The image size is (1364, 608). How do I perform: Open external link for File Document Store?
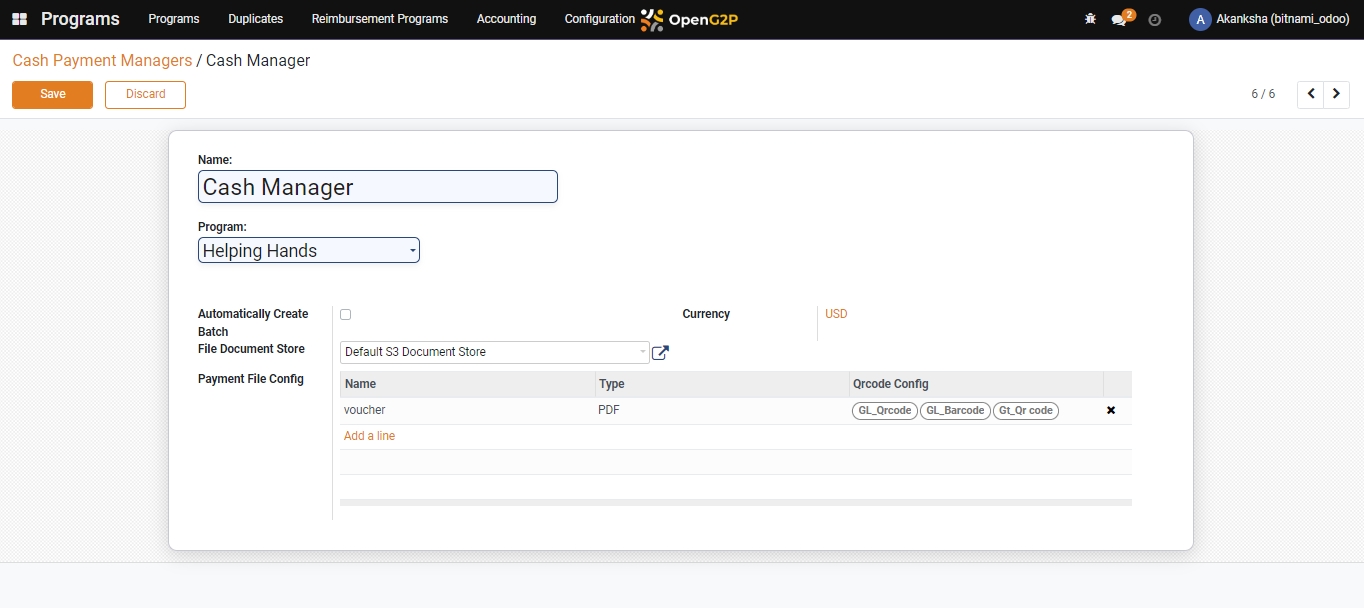tap(660, 352)
